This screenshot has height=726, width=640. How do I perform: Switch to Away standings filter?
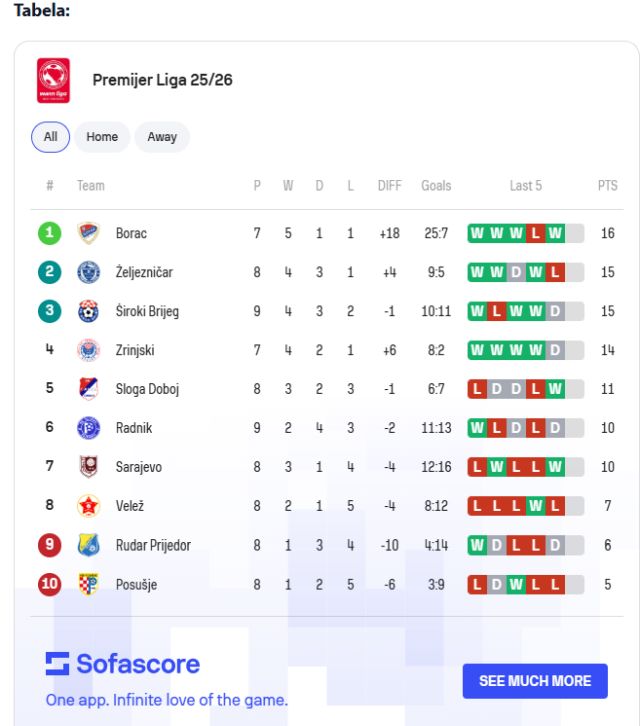click(x=162, y=137)
